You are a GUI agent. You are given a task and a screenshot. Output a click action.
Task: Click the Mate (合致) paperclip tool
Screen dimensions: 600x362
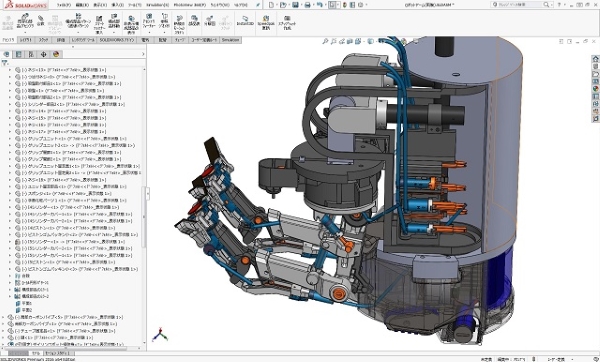[x=41, y=21]
